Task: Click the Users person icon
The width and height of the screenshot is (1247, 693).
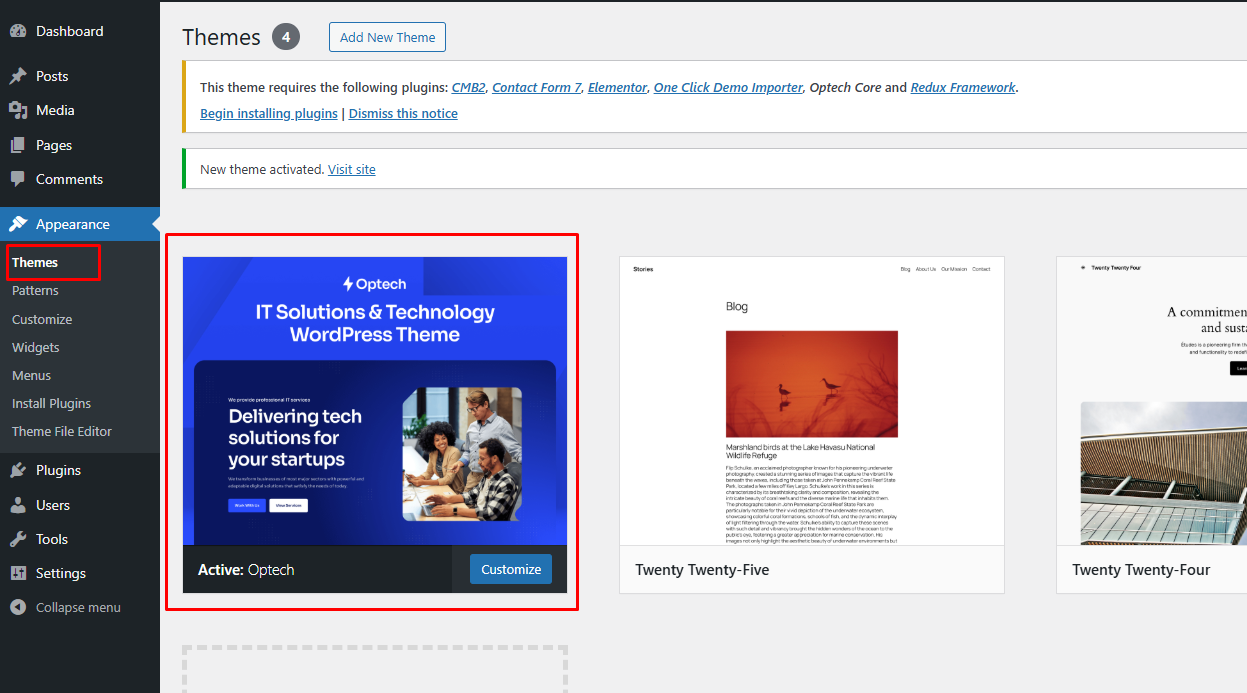Action: pyautogui.click(x=18, y=505)
